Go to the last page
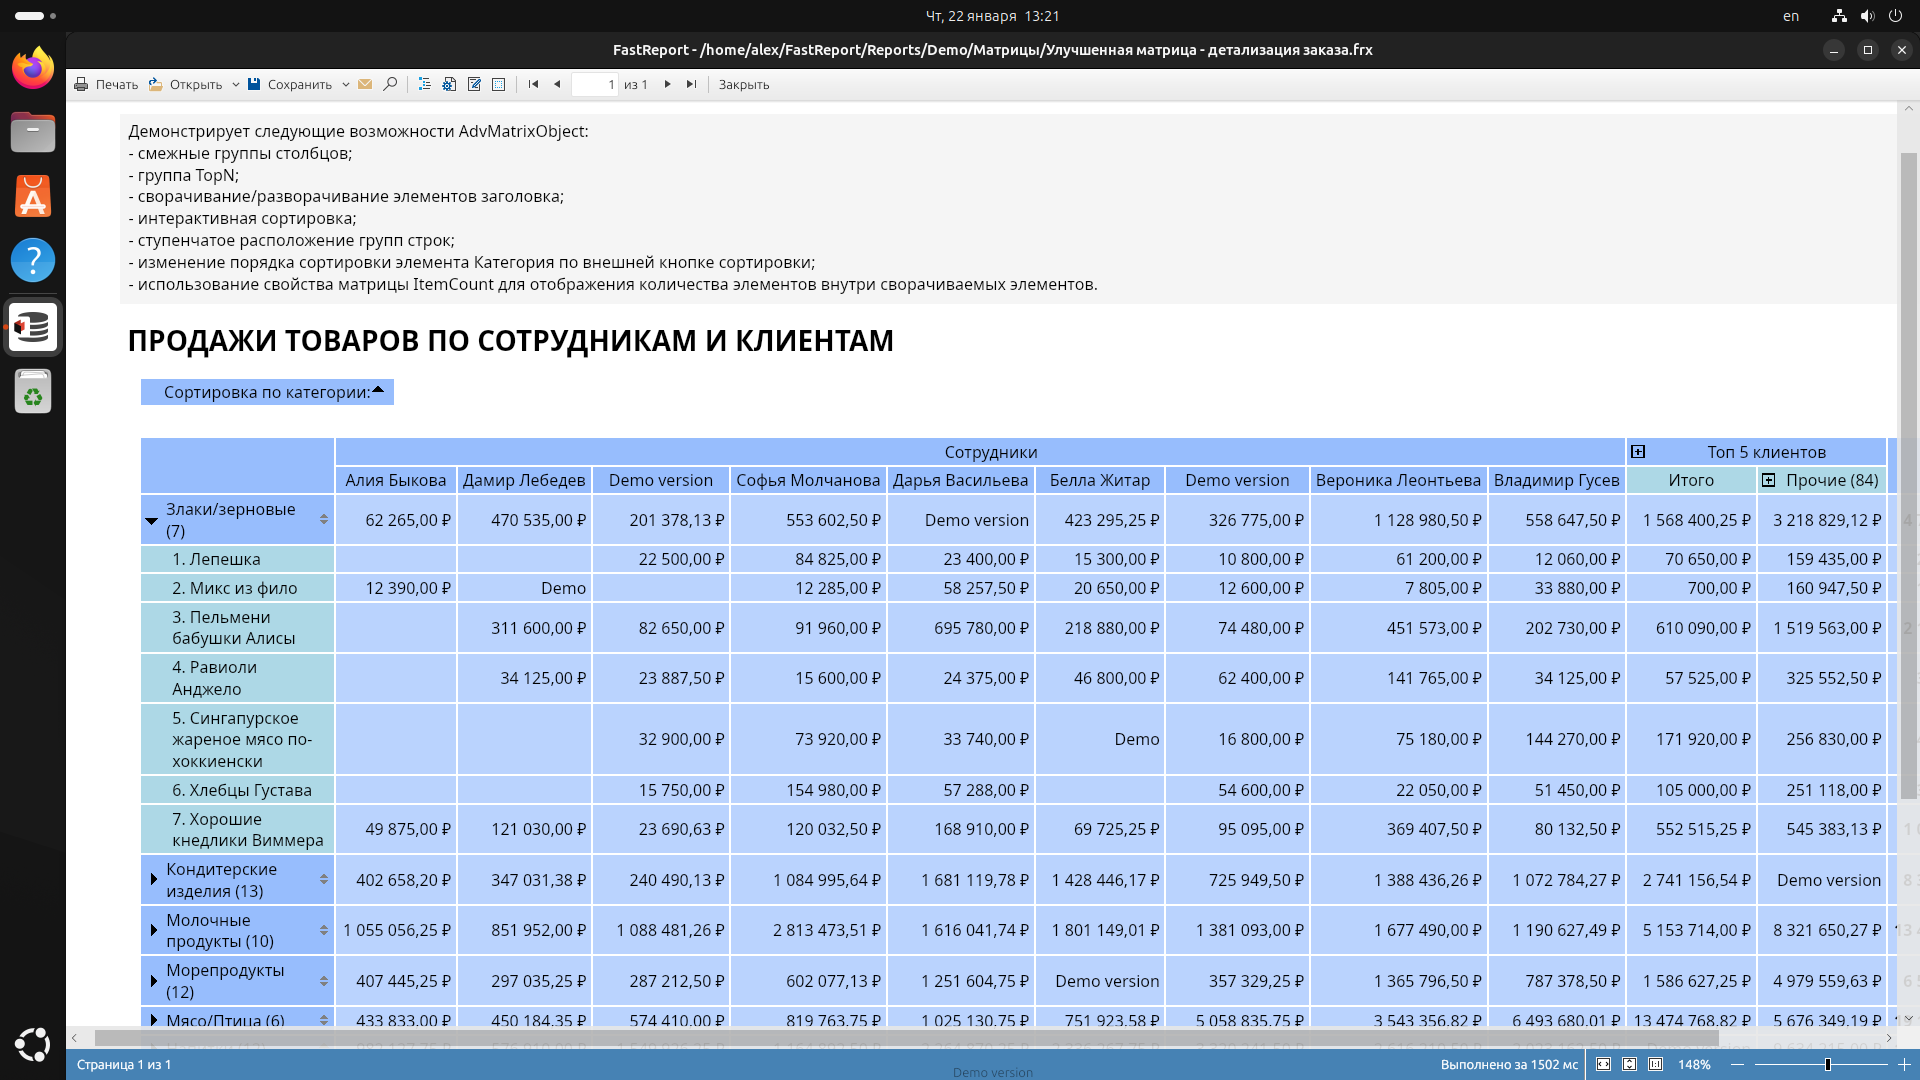Viewport: 1920px width, 1080px height. pos(691,85)
